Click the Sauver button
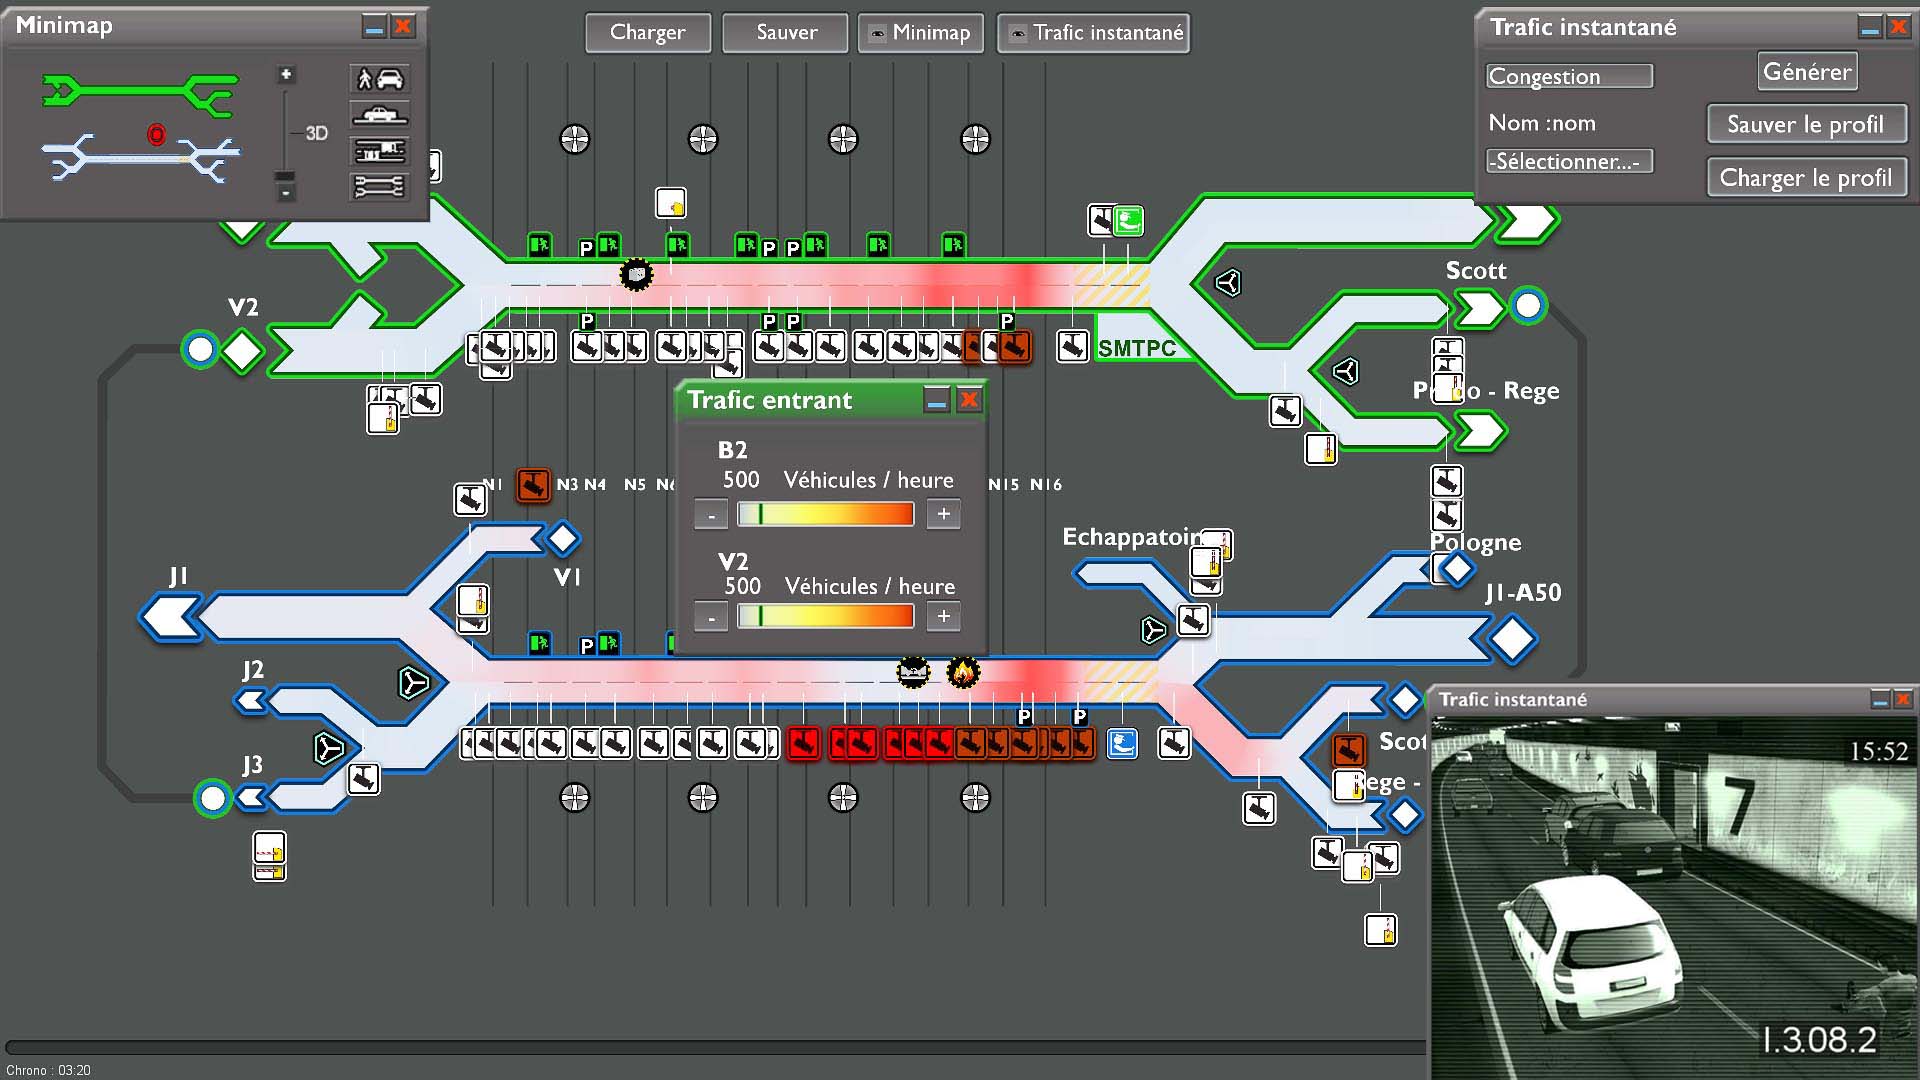The height and width of the screenshot is (1080, 1920). click(786, 33)
